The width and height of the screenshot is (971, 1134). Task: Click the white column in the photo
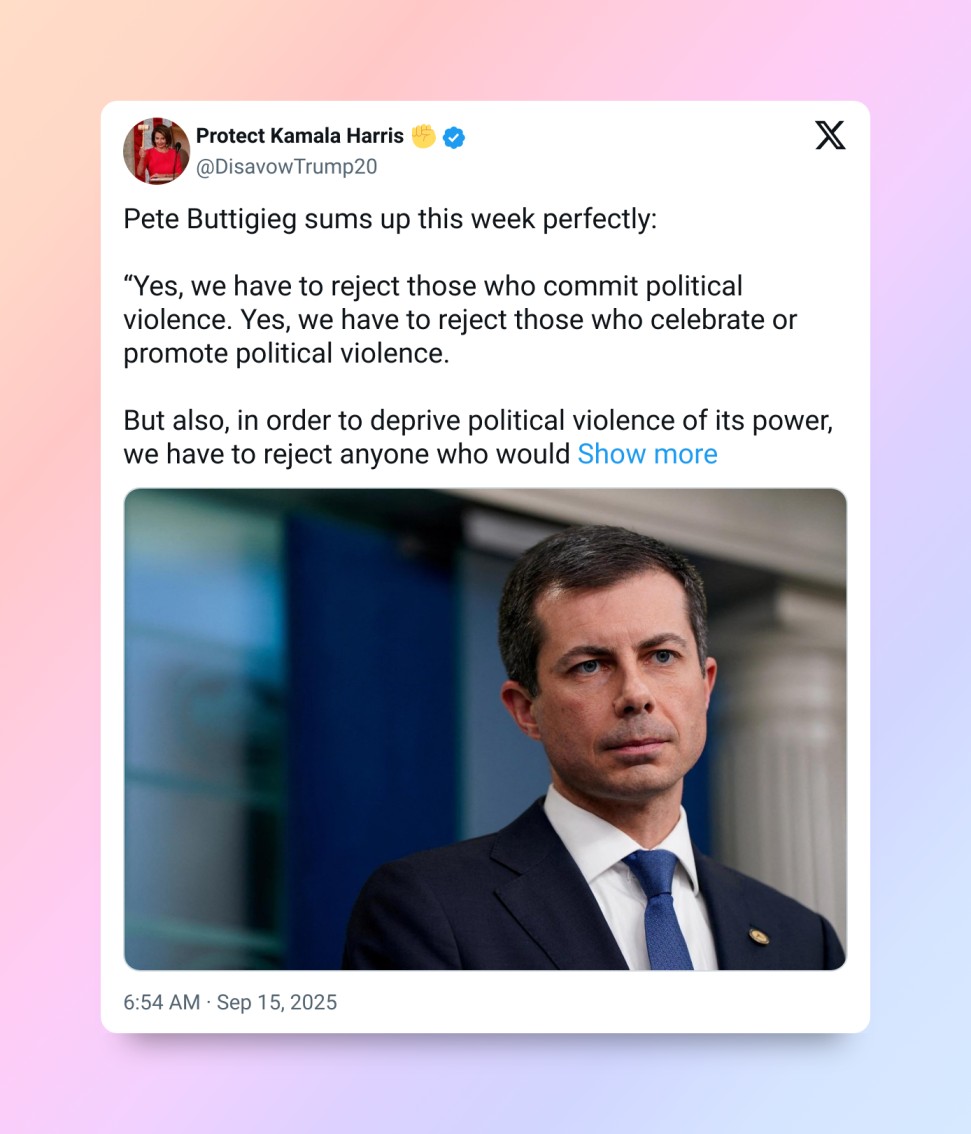784,759
